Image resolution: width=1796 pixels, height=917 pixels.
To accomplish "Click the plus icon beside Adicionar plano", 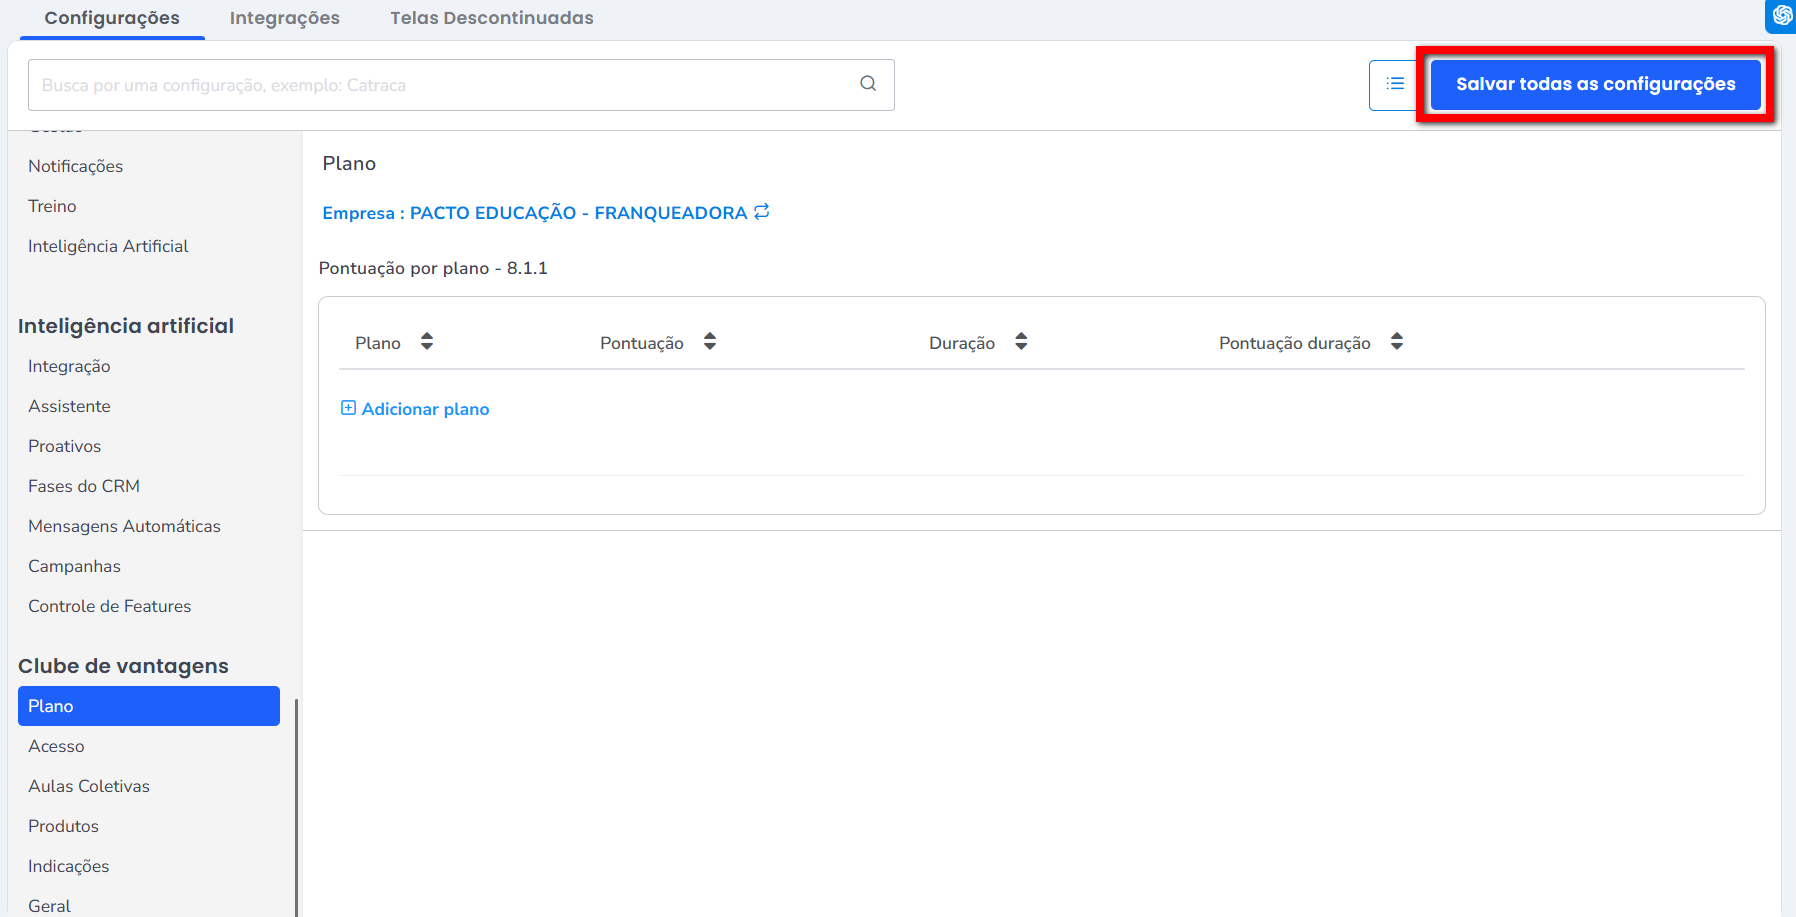I will coord(348,408).
